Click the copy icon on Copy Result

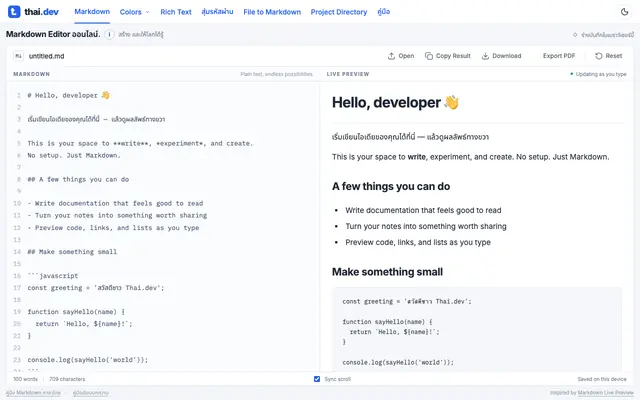pyautogui.click(x=429, y=56)
